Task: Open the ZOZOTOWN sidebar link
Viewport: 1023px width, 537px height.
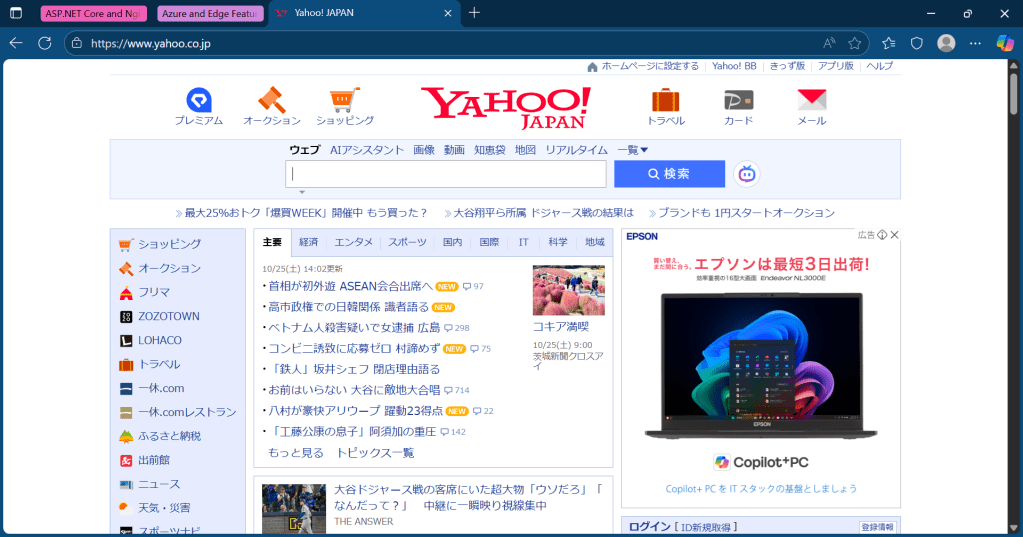Action: [x=168, y=316]
